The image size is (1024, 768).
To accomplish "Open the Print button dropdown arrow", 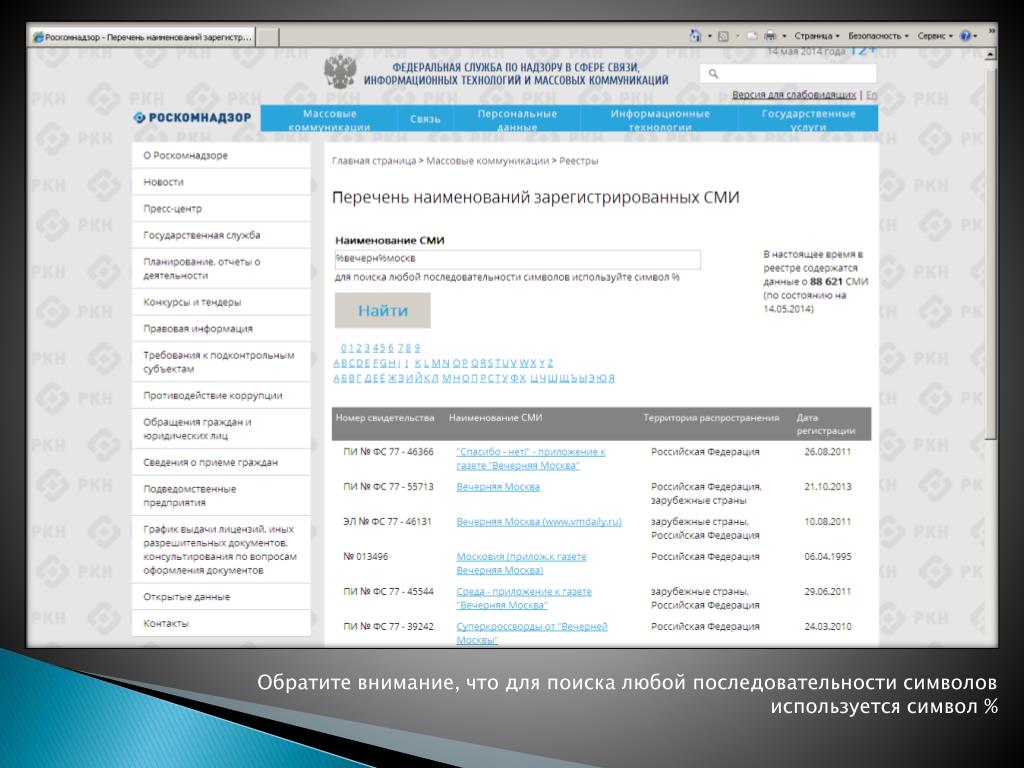I will pyautogui.click(x=784, y=37).
